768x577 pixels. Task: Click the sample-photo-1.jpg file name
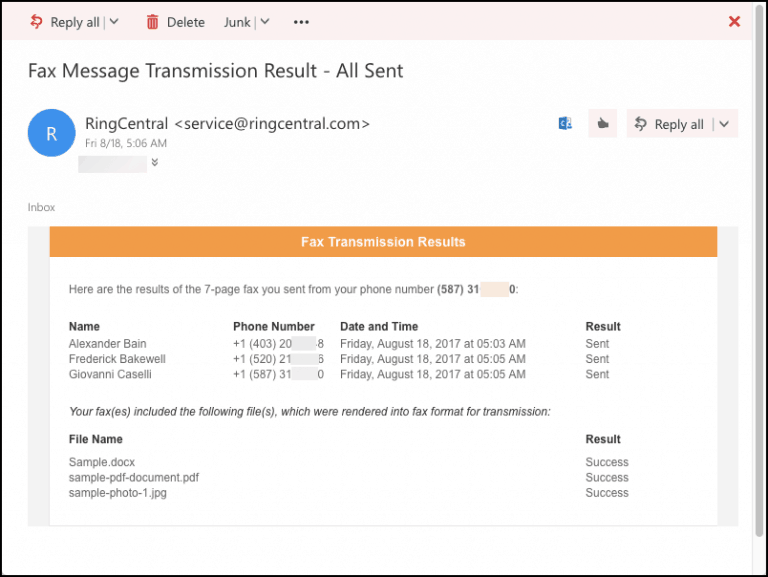[117, 493]
